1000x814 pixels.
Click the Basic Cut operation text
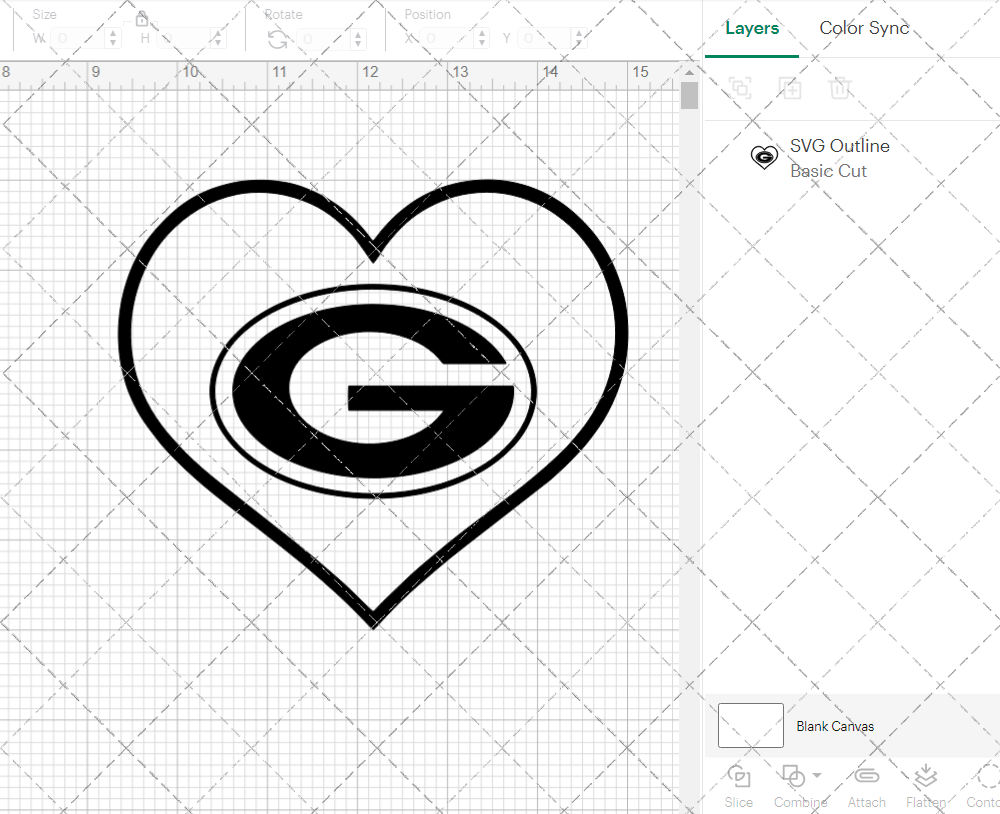[828, 171]
